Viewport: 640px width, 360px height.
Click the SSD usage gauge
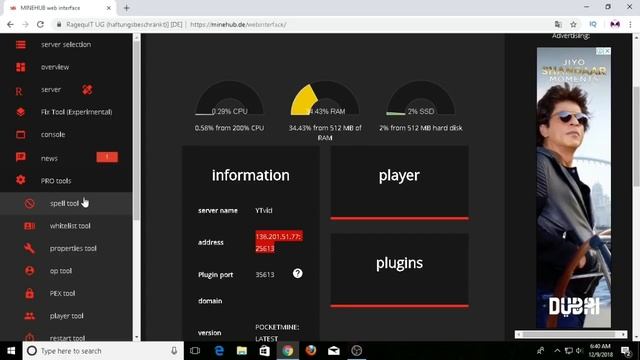pyautogui.click(x=421, y=98)
